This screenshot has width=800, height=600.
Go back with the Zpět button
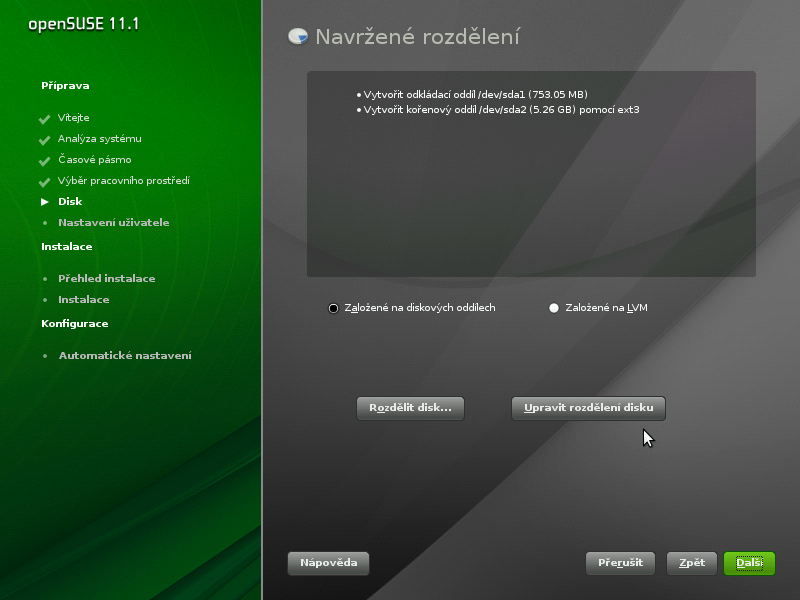click(x=691, y=563)
